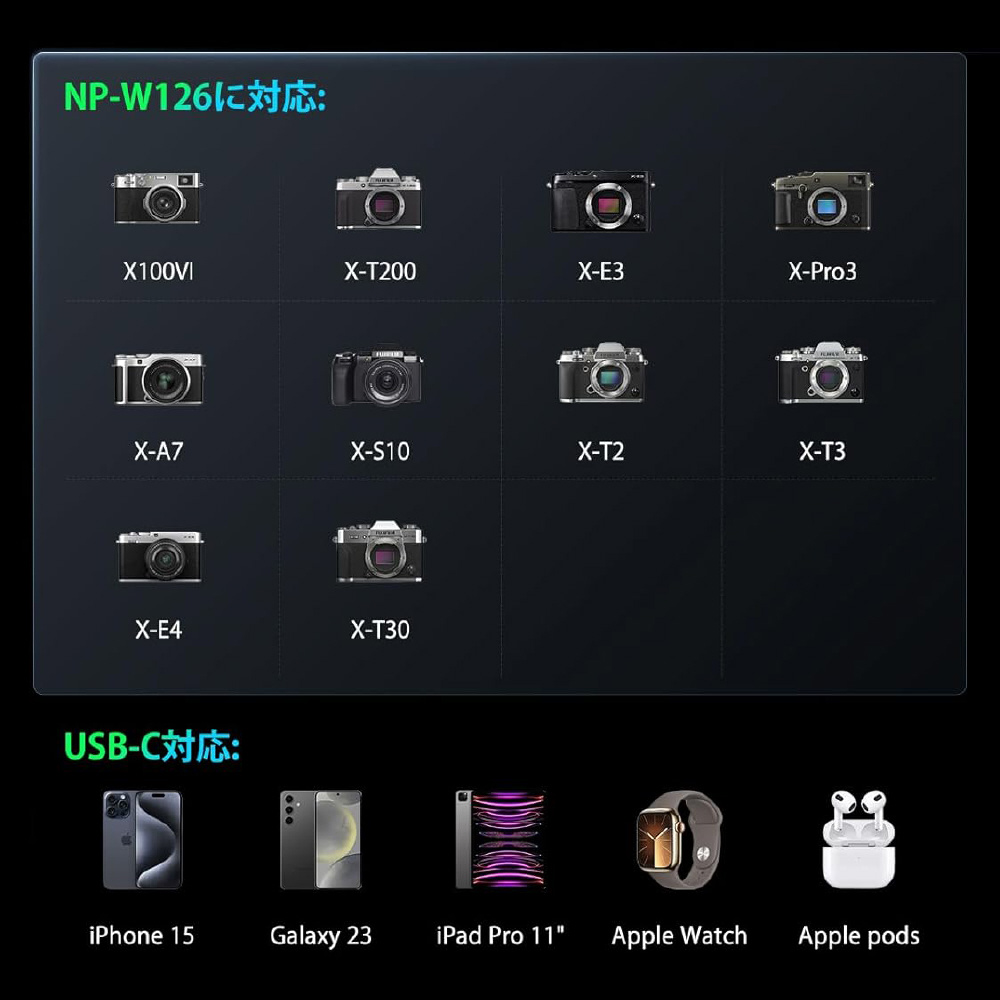This screenshot has height=1000, width=1000.
Task: Click the USB-C heading text
Action: pyautogui.click(x=152, y=746)
